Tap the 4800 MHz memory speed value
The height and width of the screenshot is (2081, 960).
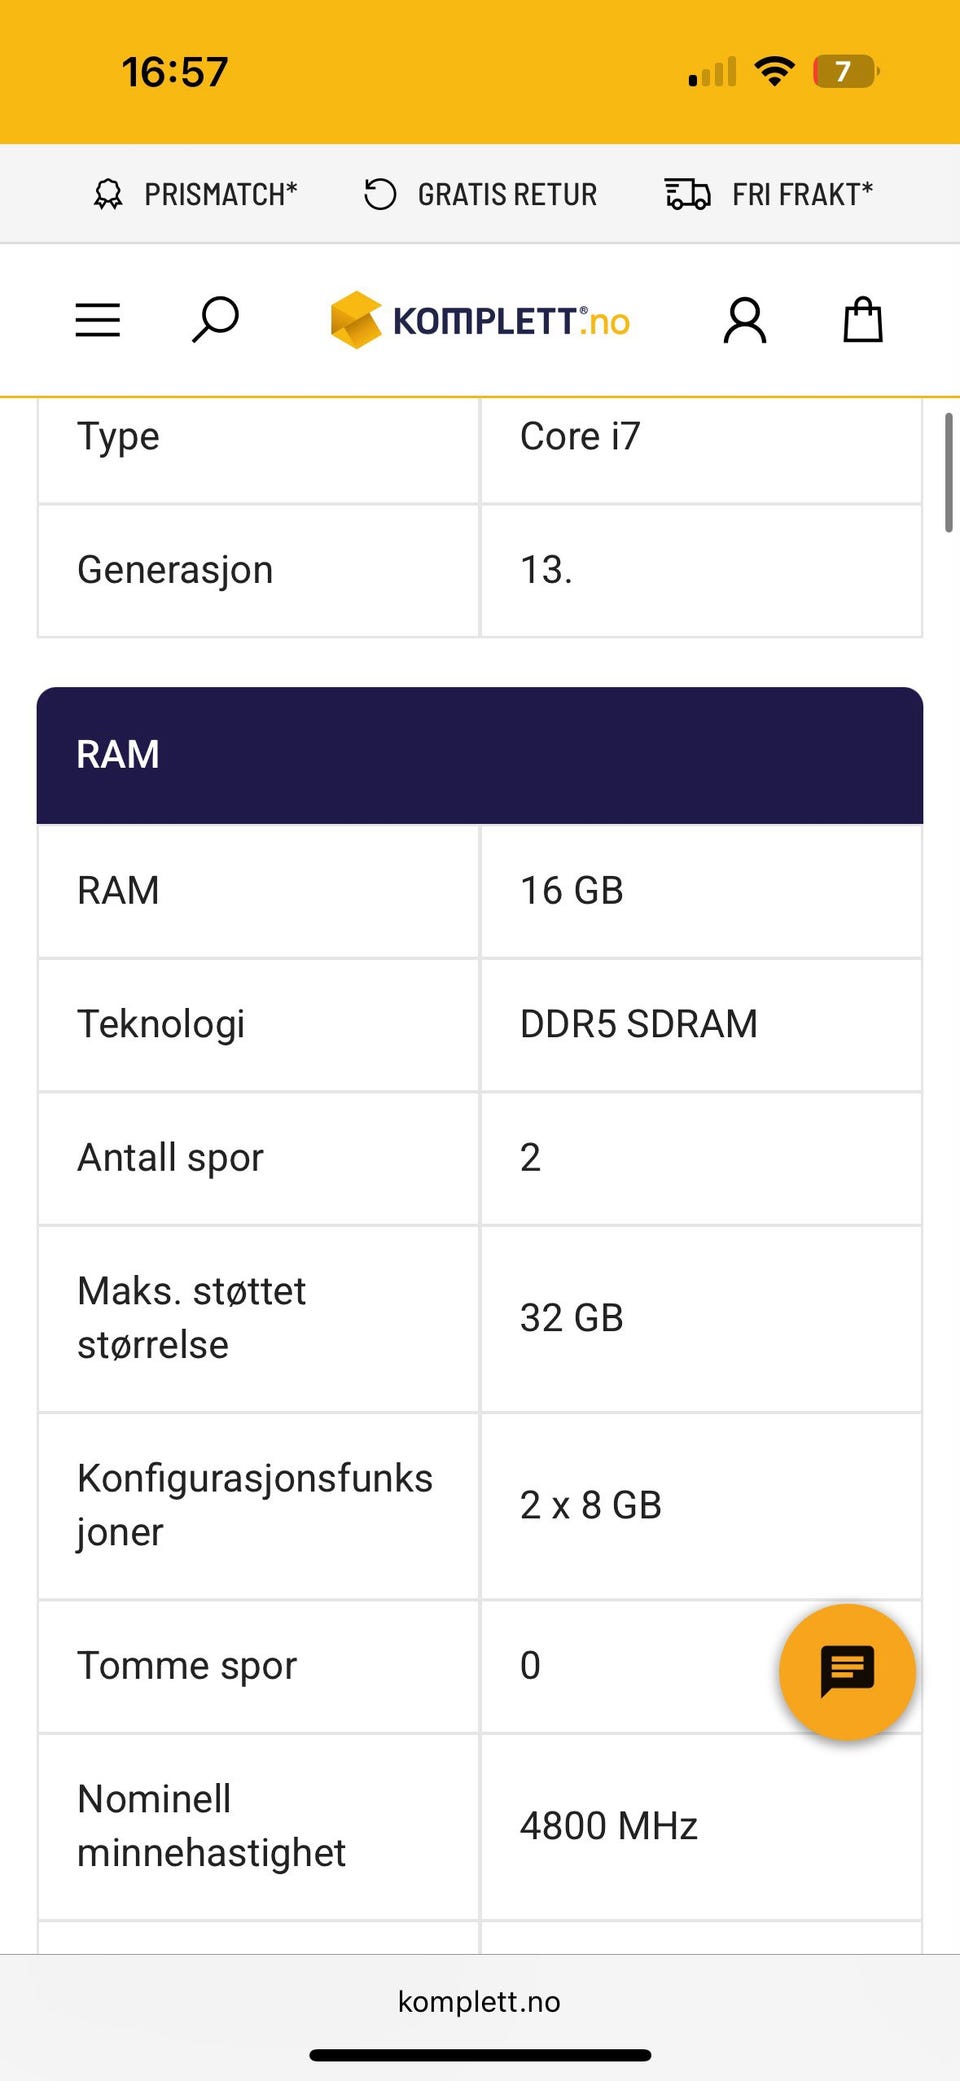(x=609, y=1826)
